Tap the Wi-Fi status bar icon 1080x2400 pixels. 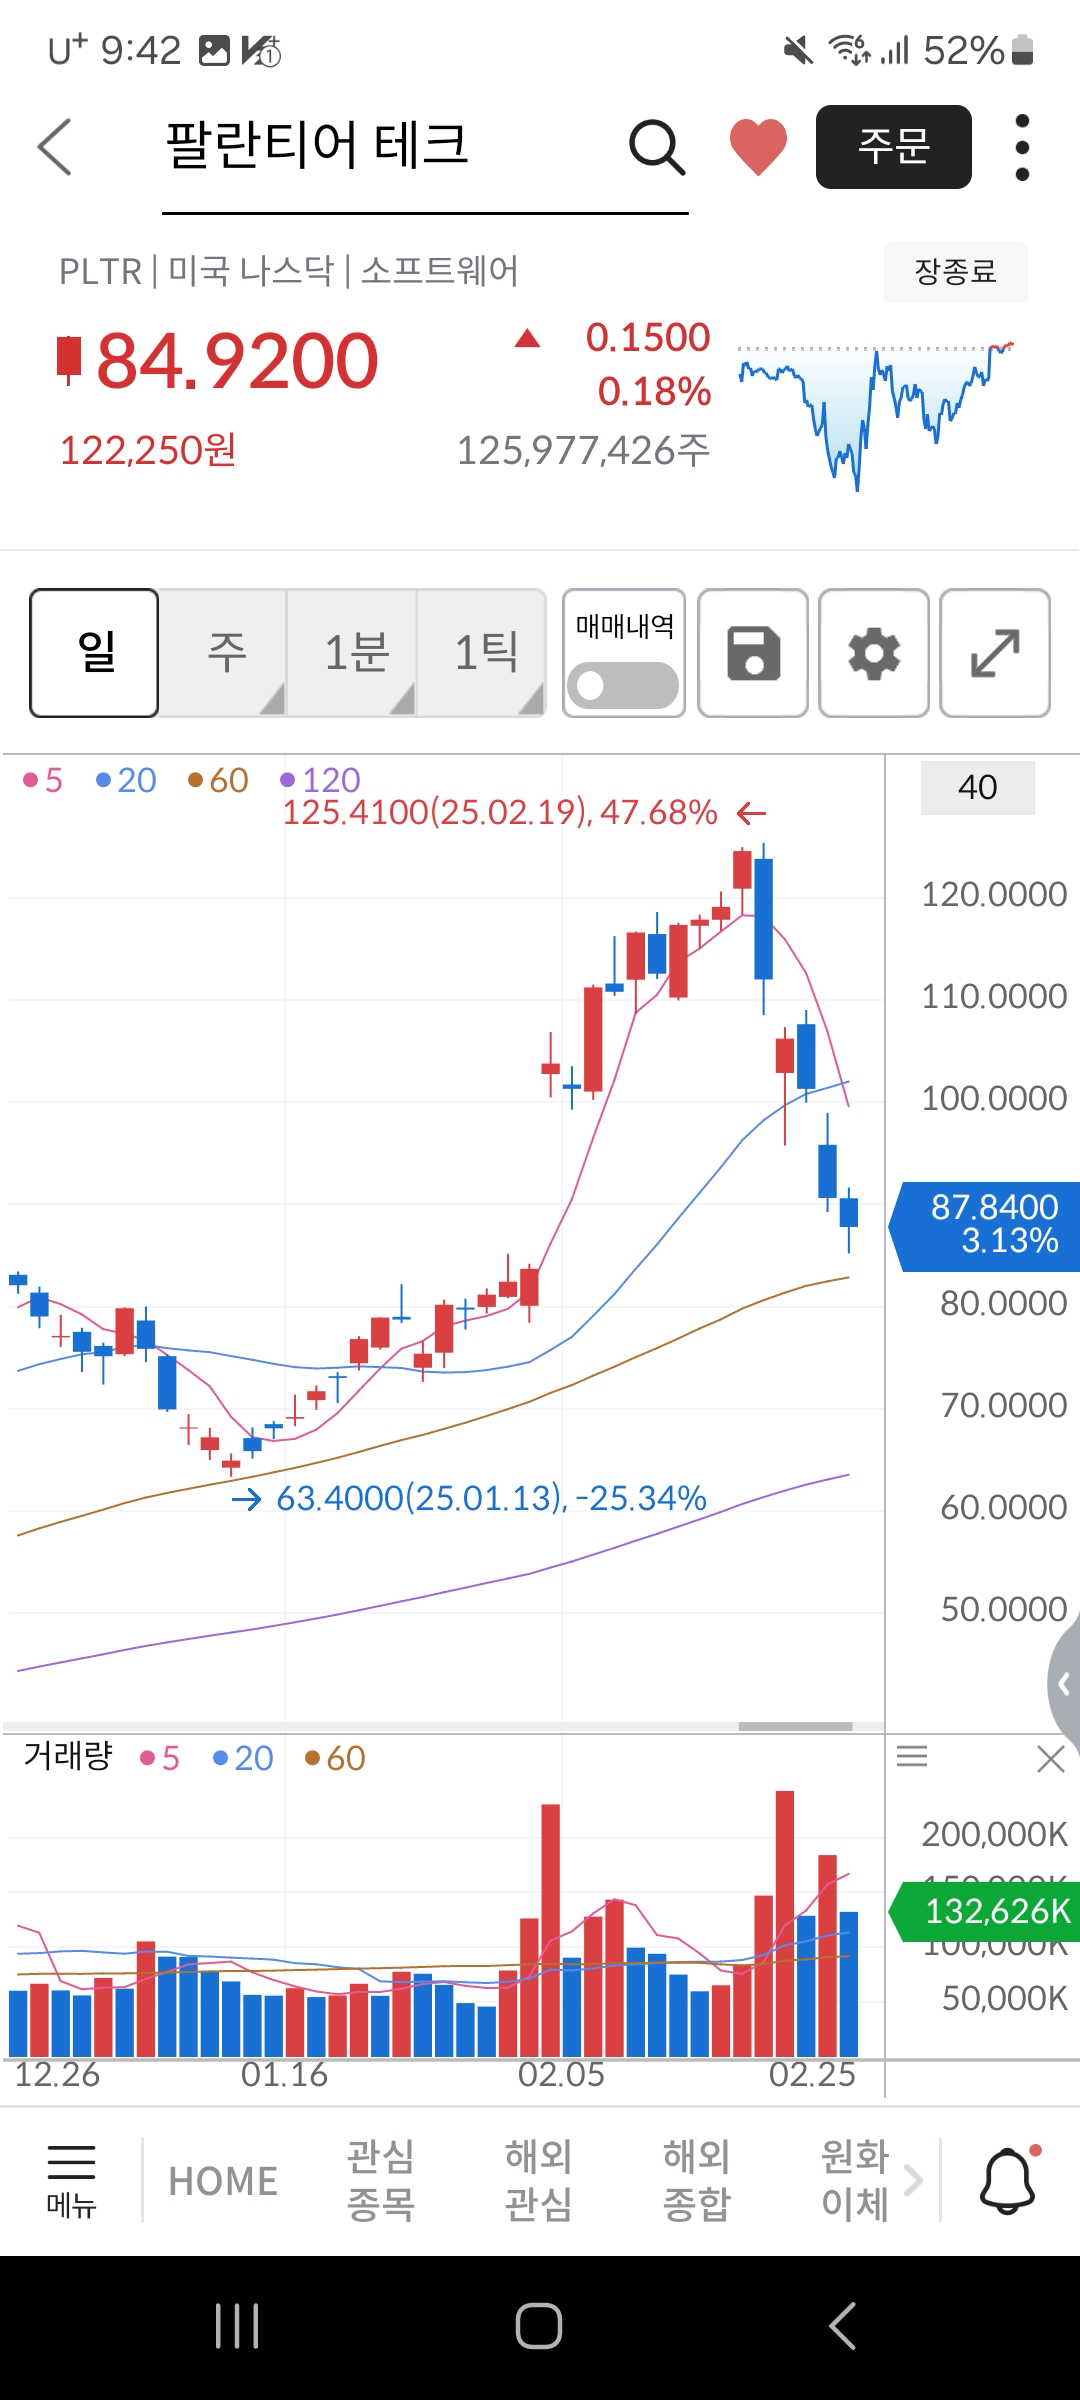pos(848,50)
